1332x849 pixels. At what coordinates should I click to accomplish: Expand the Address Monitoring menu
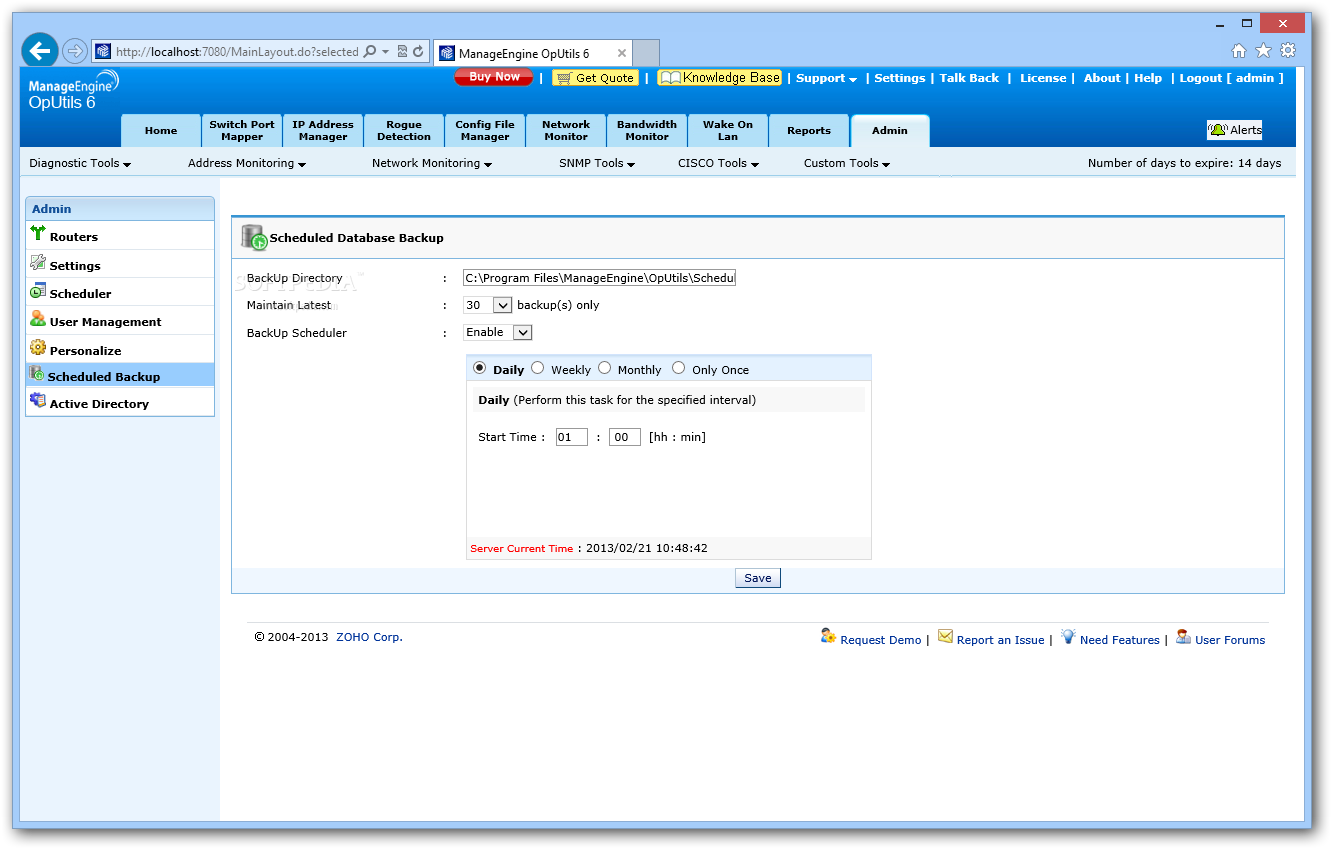tap(247, 163)
